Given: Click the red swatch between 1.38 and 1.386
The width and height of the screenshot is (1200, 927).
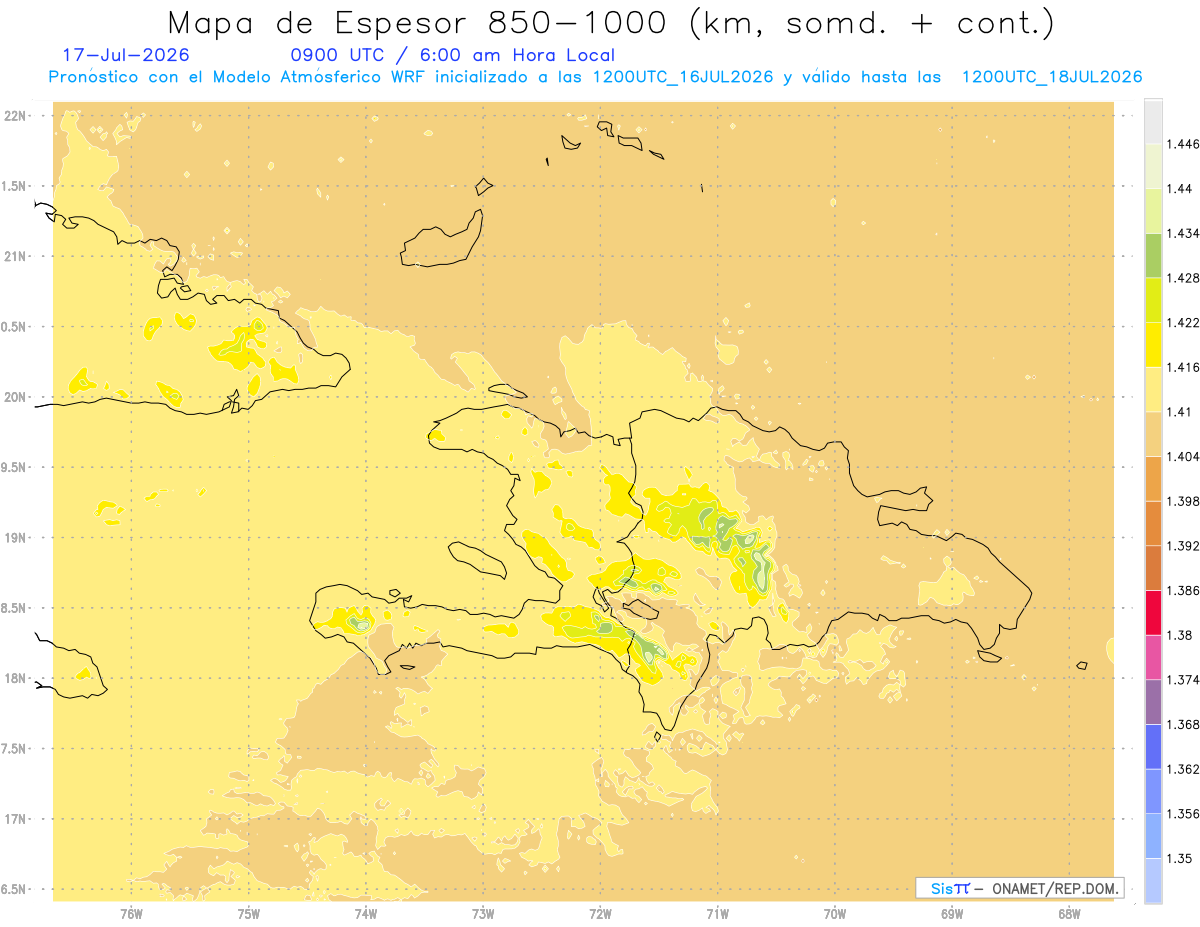Looking at the screenshot, I should [1153, 613].
